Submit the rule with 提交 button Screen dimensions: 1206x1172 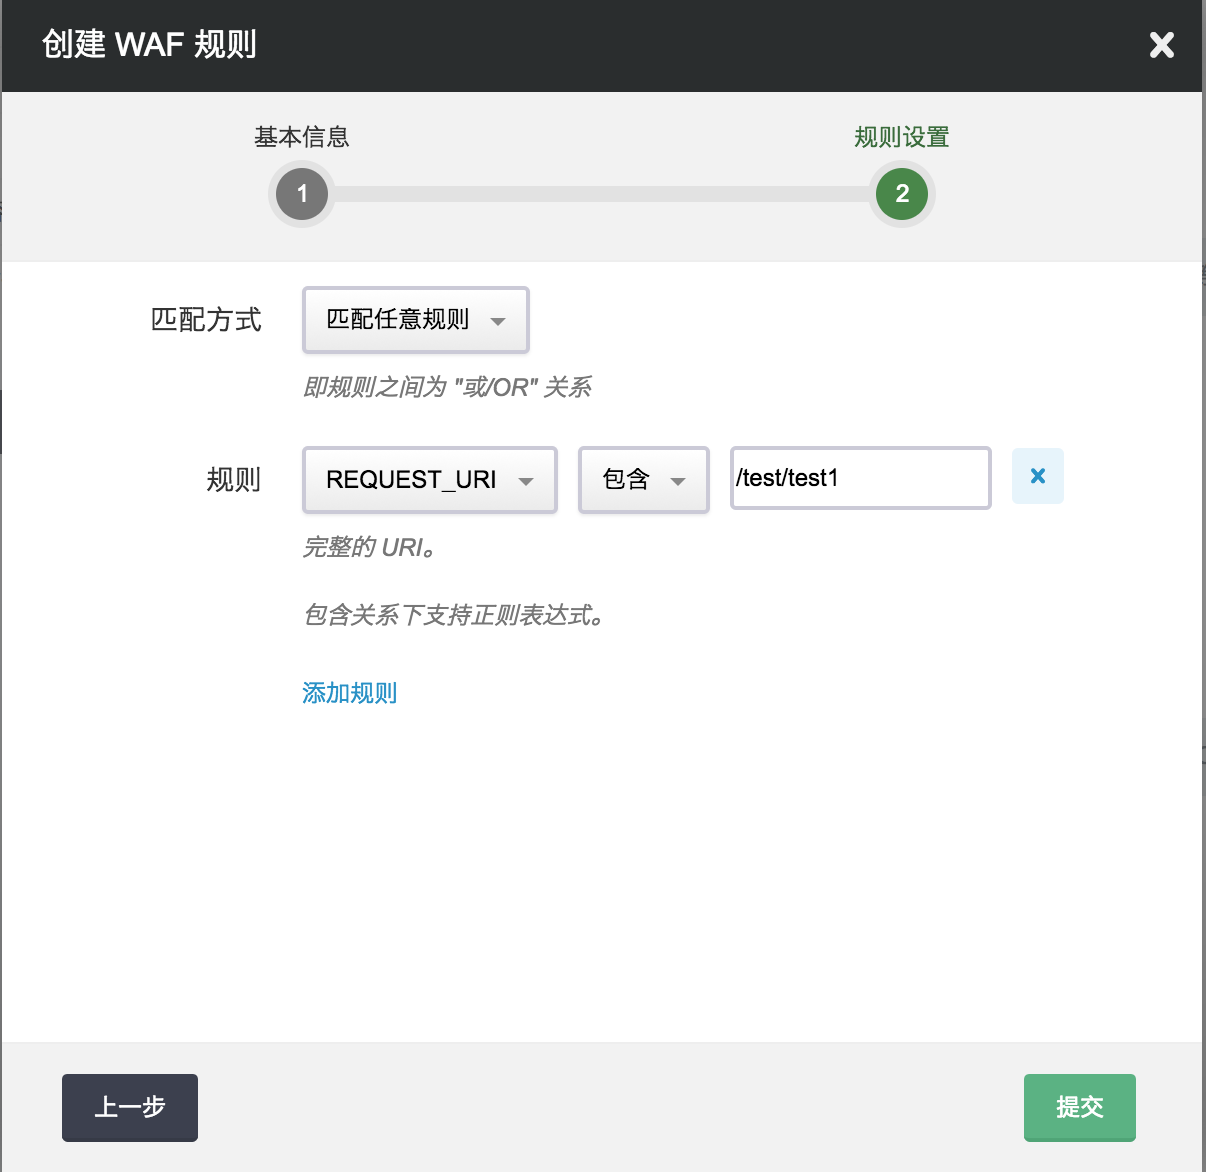pyautogui.click(x=1079, y=1107)
